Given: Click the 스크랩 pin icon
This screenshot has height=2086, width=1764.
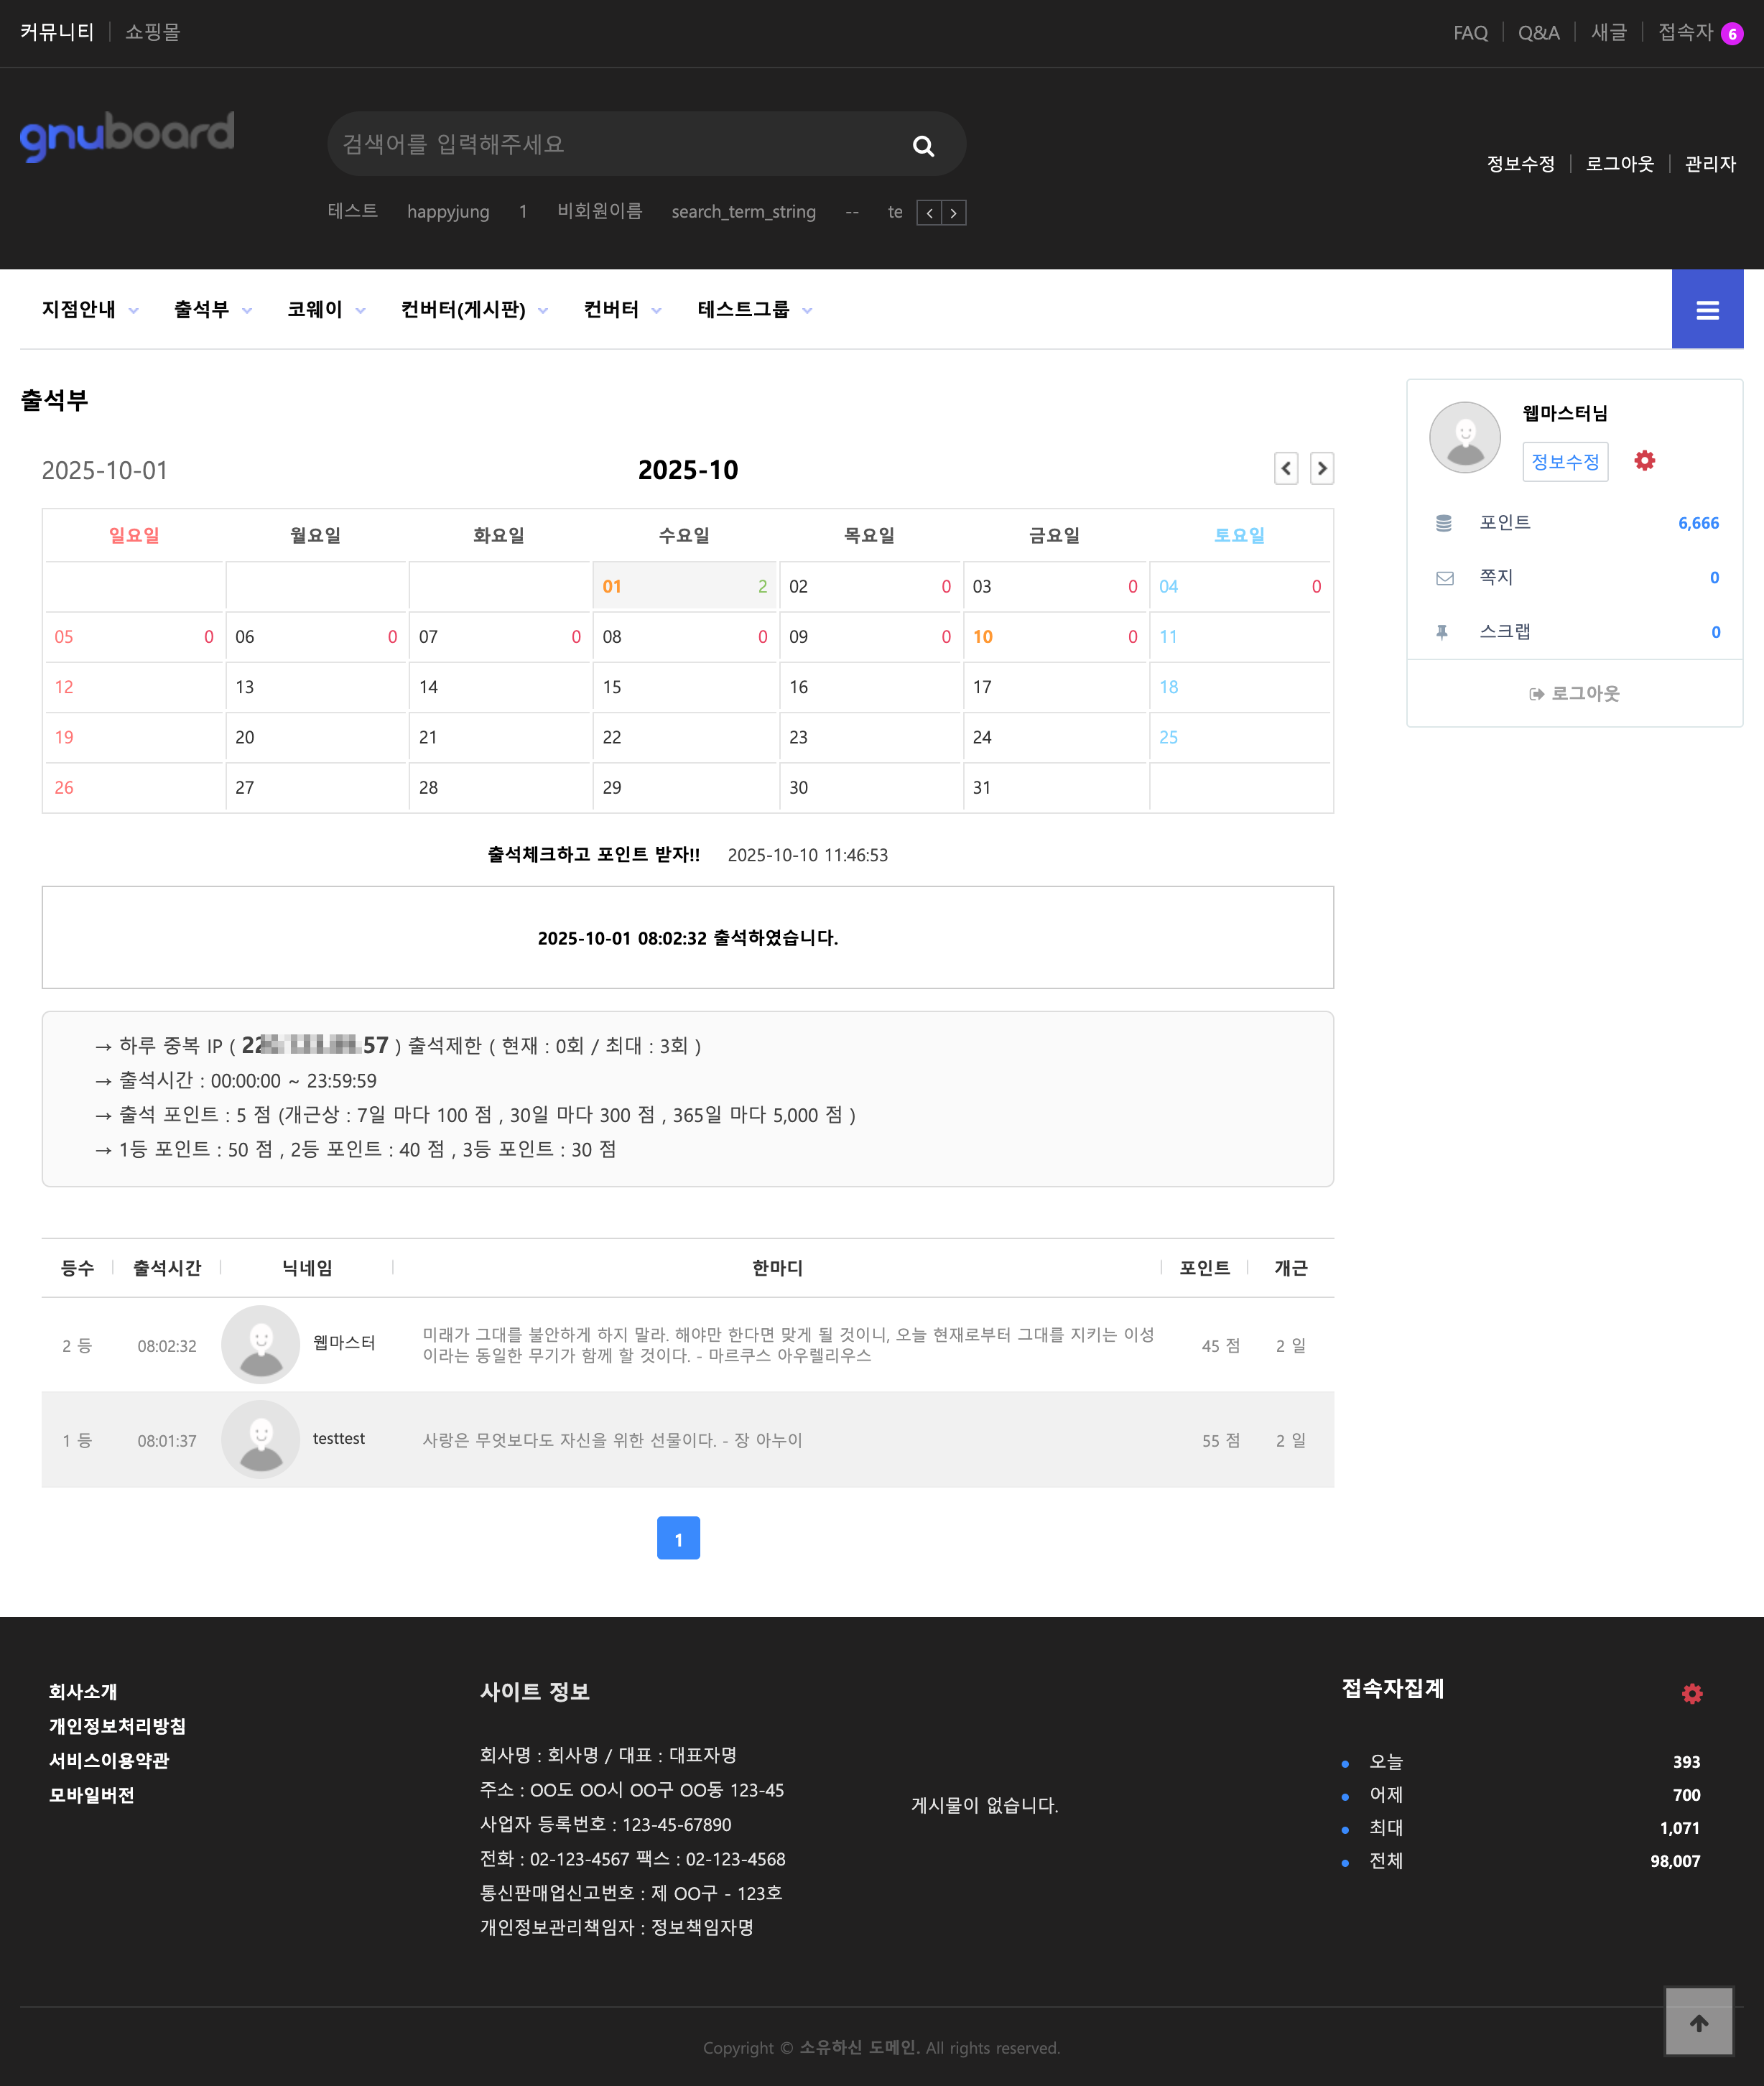Looking at the screenshot, I should pyautogui.click(x=1444, y=631).
